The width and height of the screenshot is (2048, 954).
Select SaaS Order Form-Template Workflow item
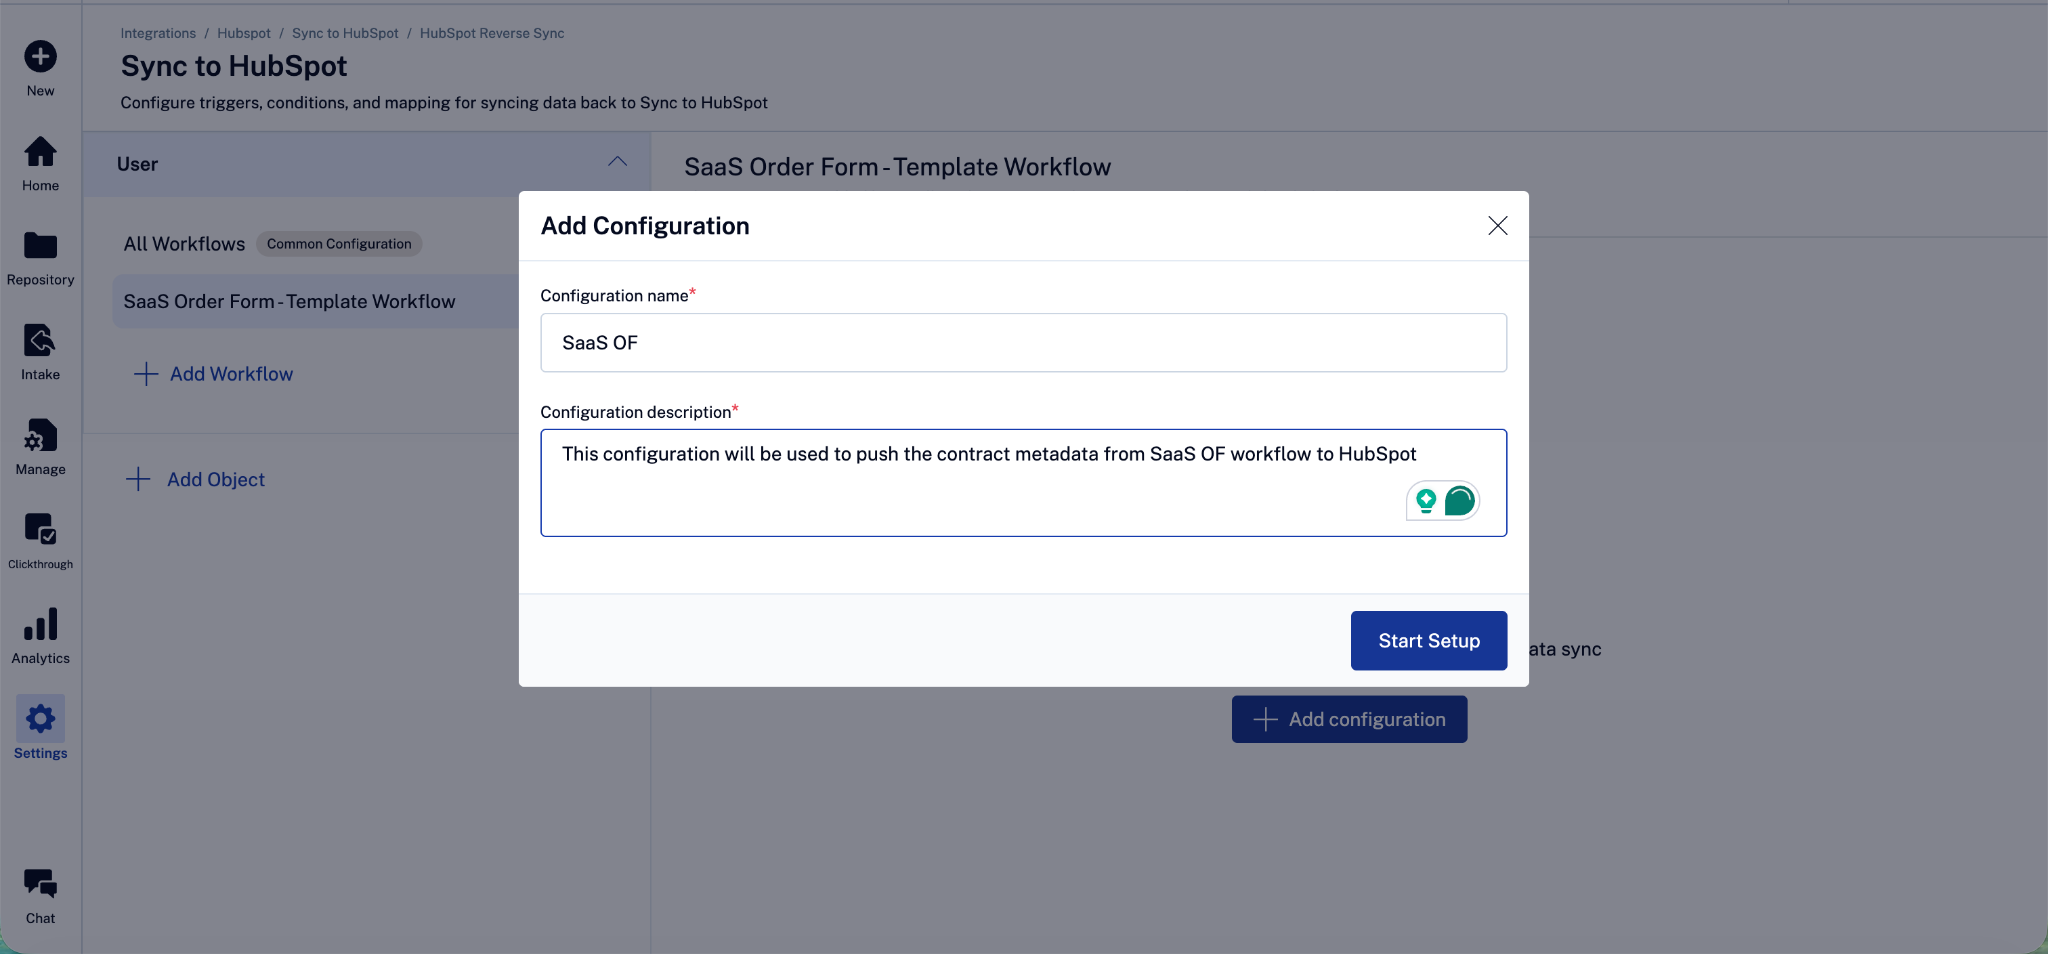pyautogui.click(x=289, y=302)
